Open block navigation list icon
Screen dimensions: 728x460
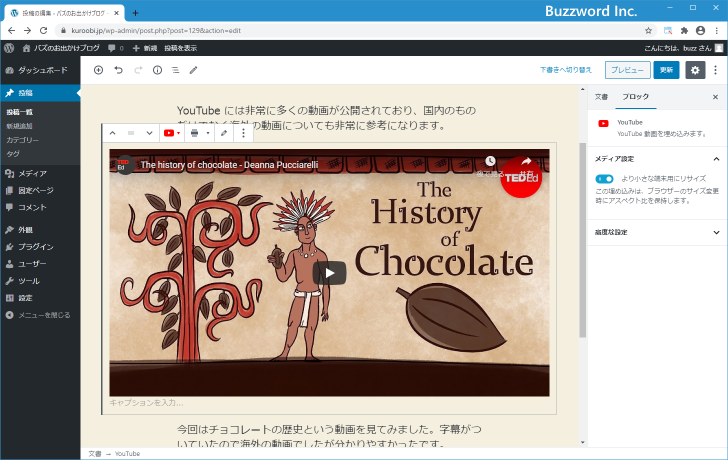[176, 70]
